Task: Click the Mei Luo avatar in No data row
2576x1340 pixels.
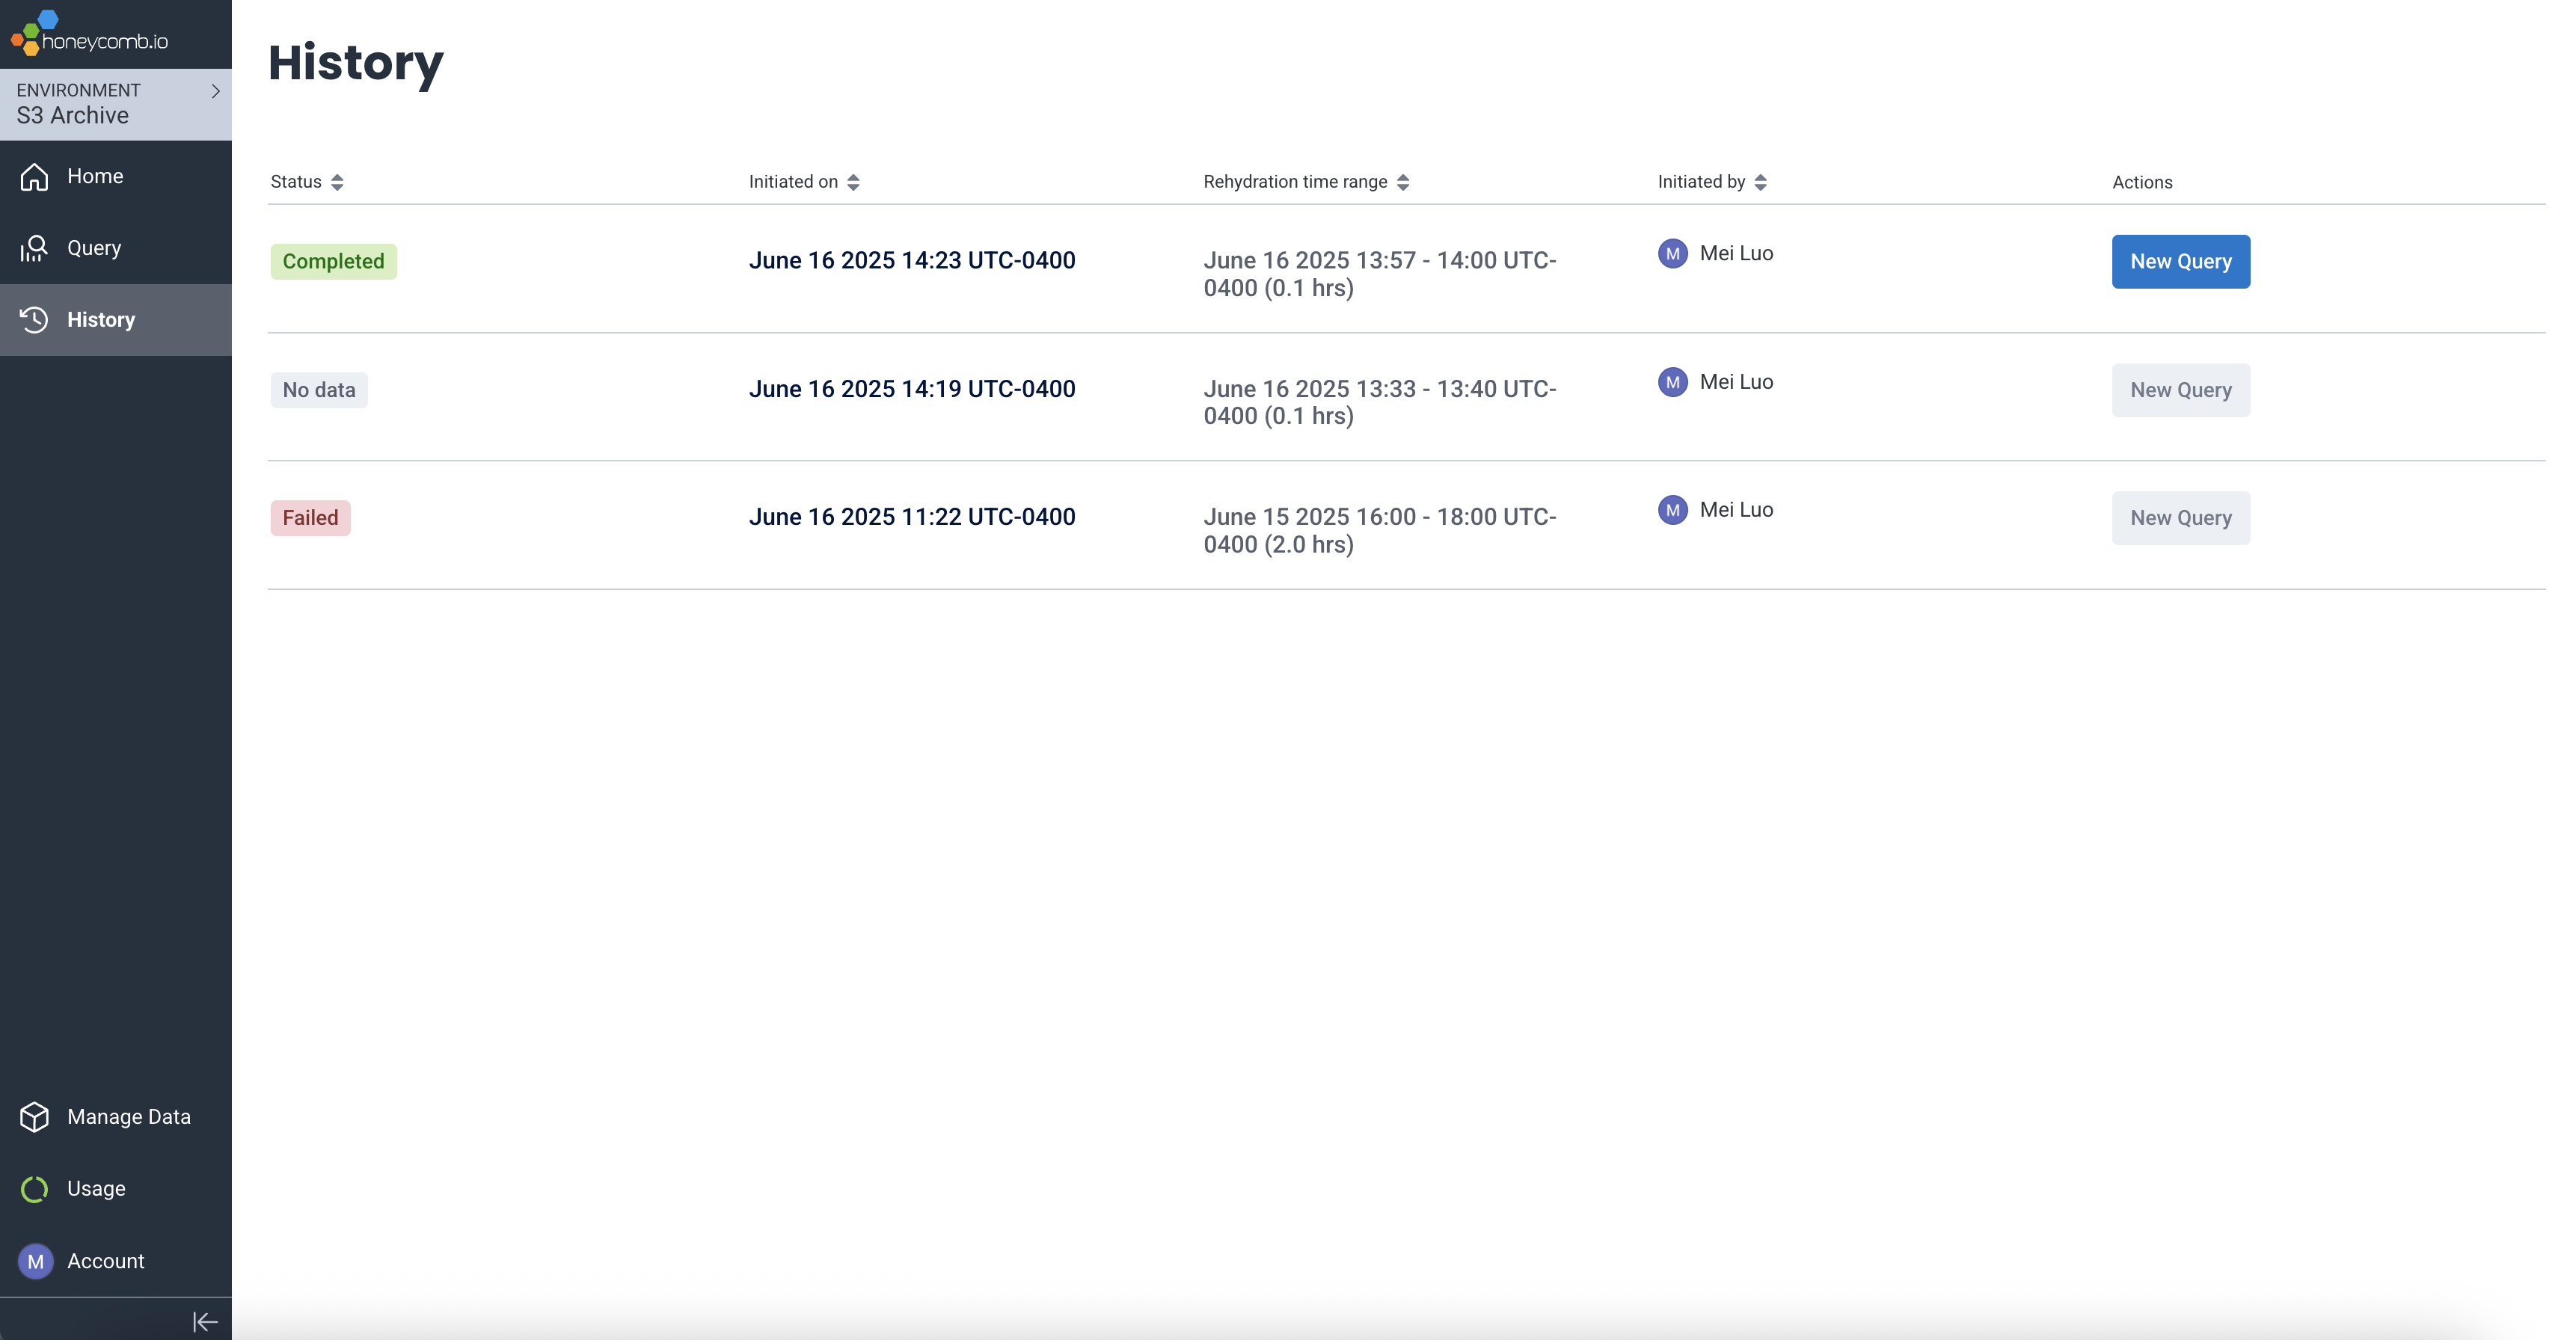Action: tap(1673, 382)
